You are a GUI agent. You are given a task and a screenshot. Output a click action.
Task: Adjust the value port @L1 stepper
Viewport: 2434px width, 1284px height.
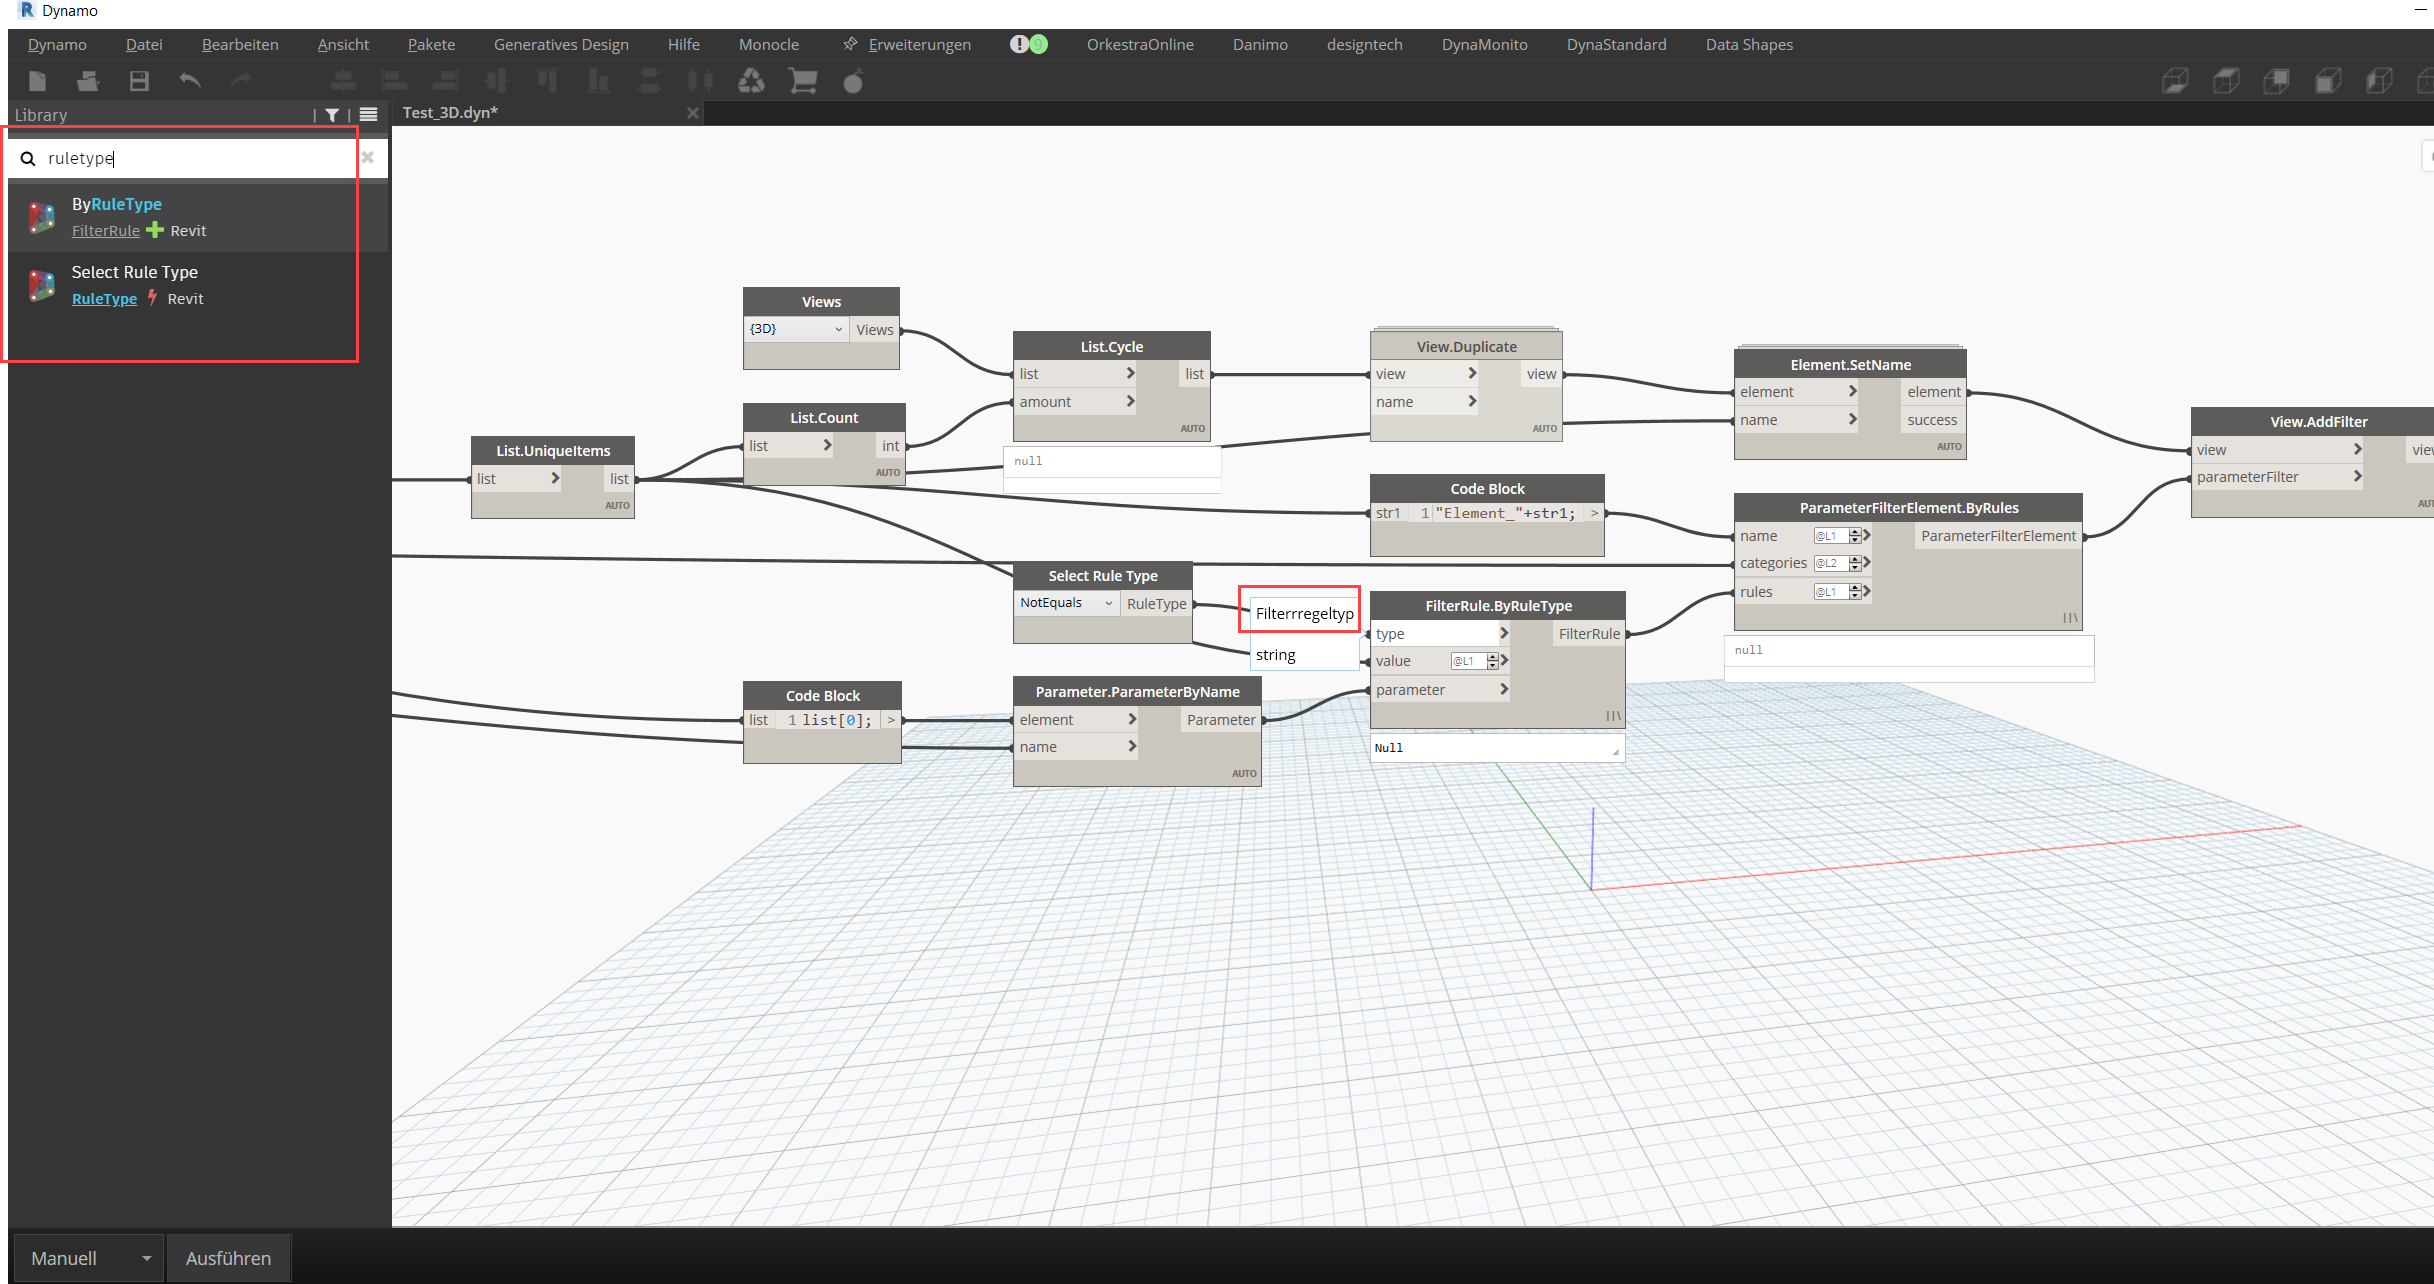pos(1493,661)
